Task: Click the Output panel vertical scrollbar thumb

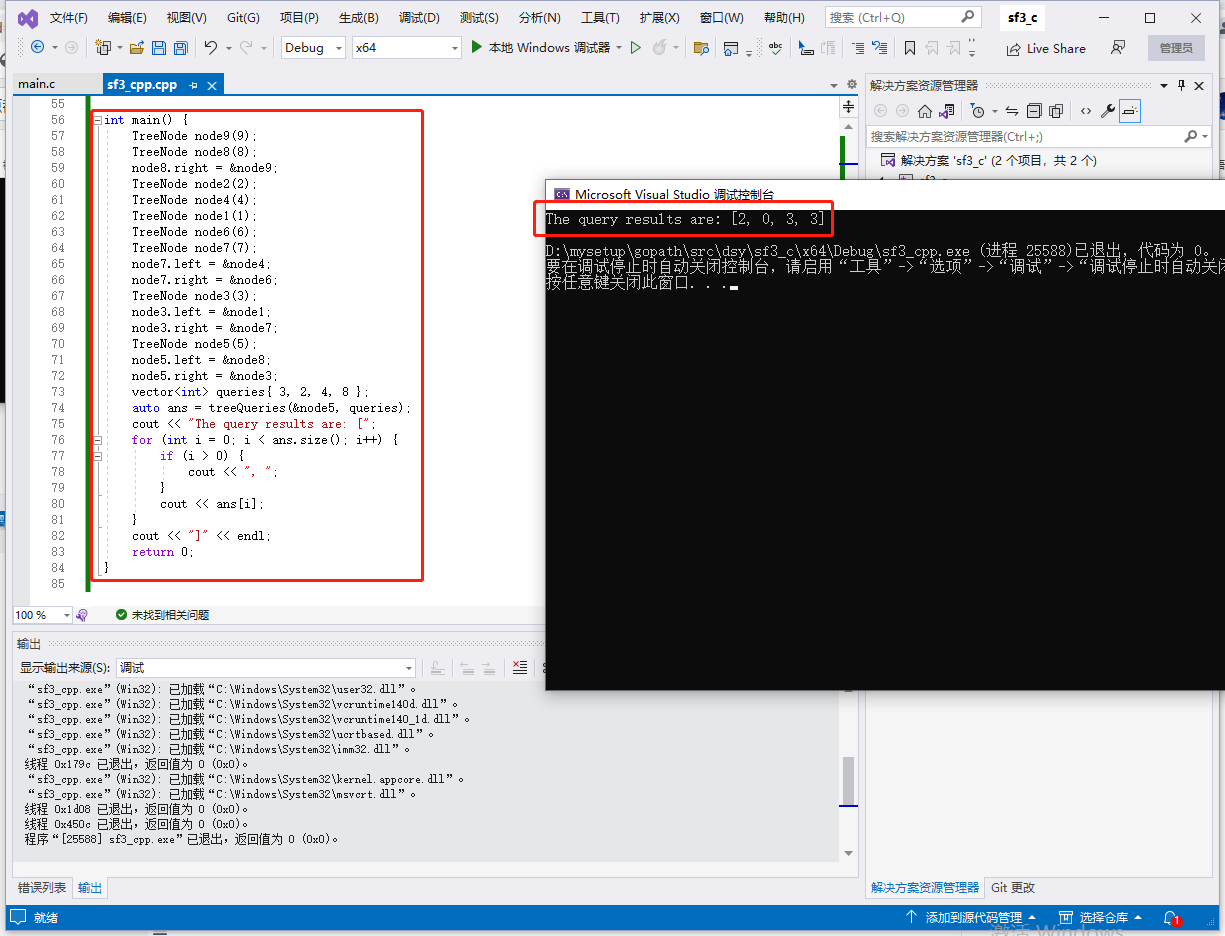Action: click(x=848, y=780)
